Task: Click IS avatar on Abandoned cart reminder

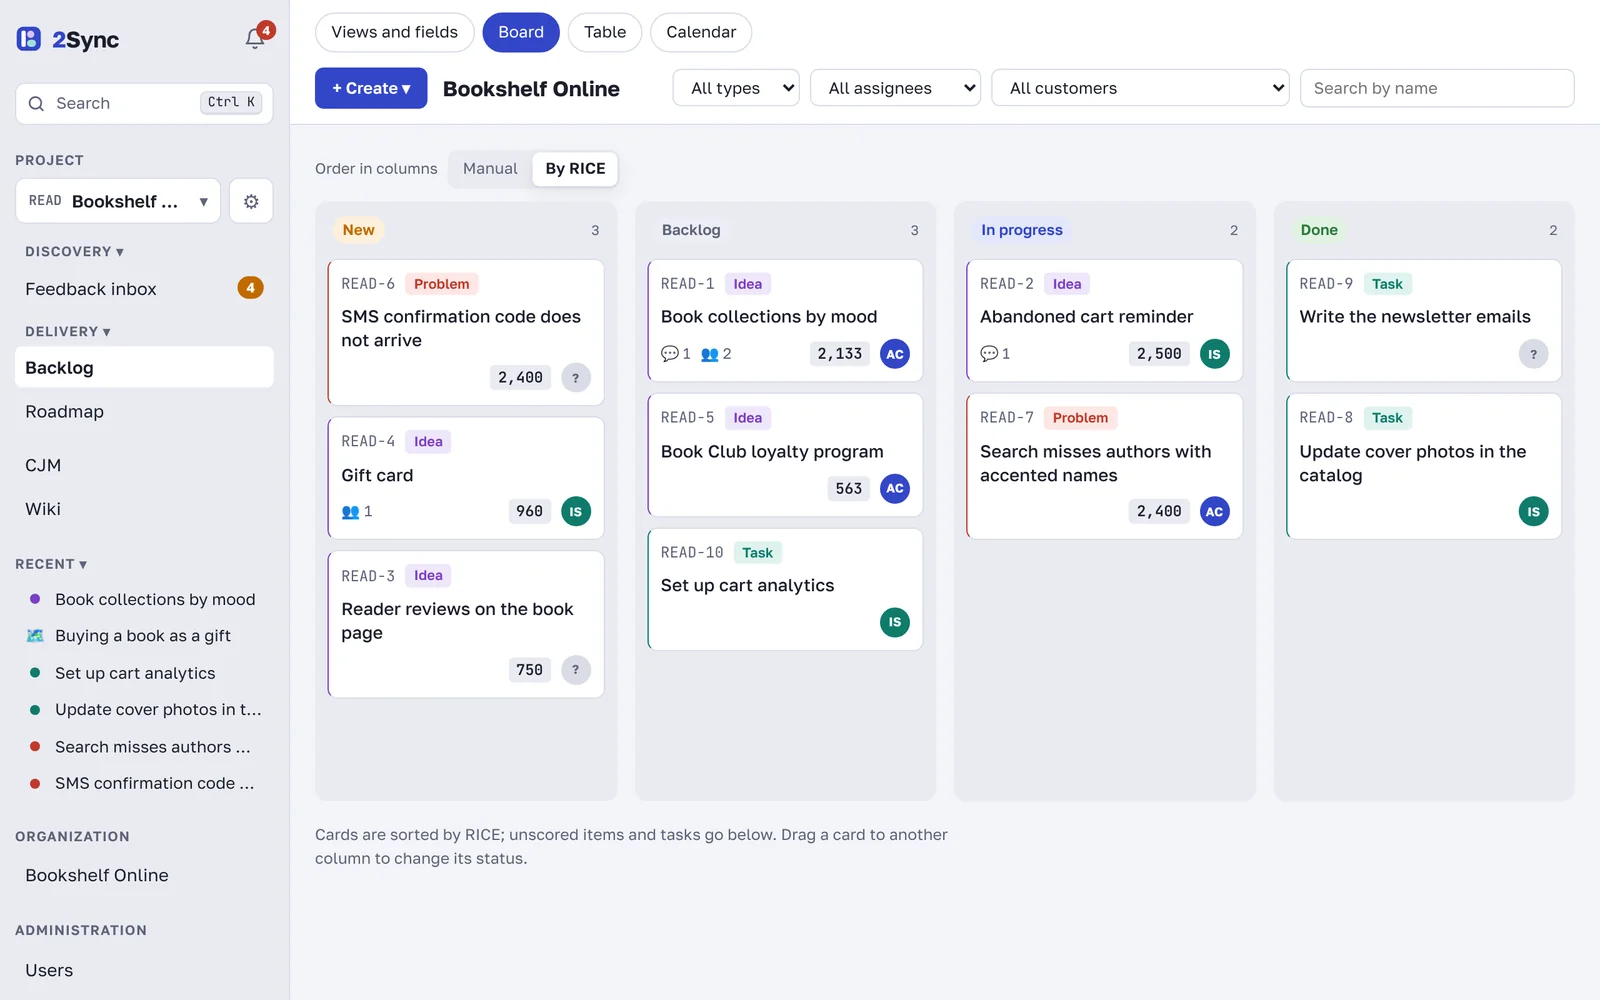Action: pyautogui.click(x=1214, y=354)
